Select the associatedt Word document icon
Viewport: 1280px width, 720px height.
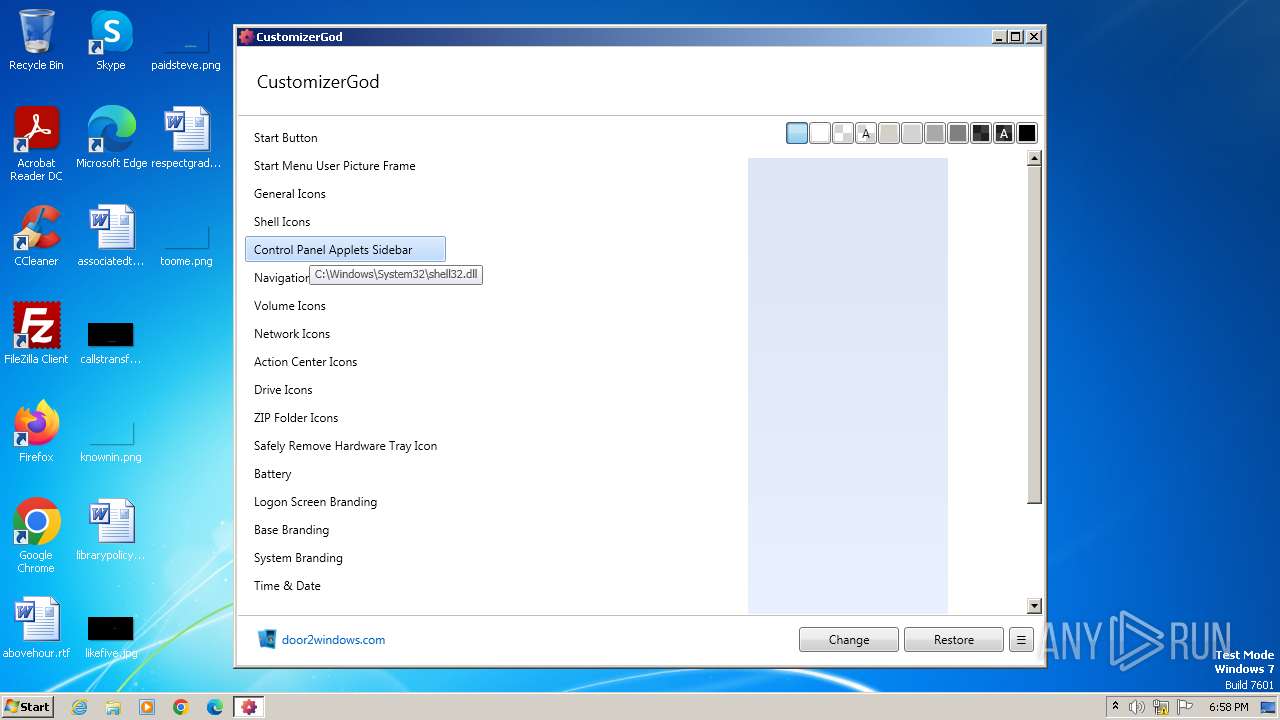[x=111, y=235]
